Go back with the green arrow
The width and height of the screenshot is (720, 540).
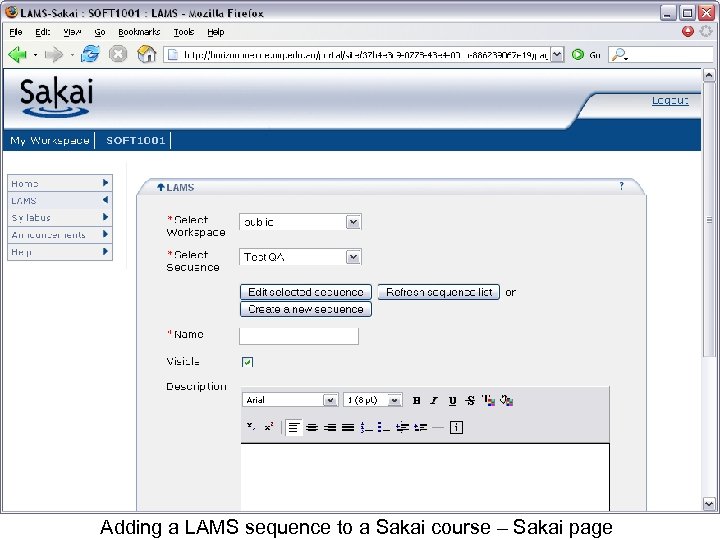point(17,55)
